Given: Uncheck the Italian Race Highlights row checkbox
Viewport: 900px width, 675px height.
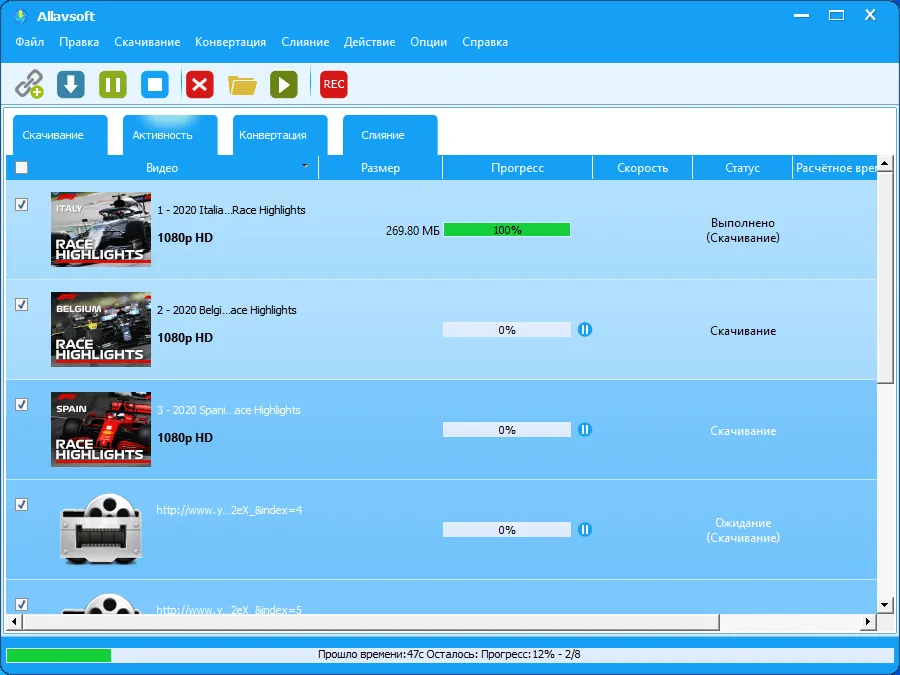Looking at the screenshot, I should (21, 204).
